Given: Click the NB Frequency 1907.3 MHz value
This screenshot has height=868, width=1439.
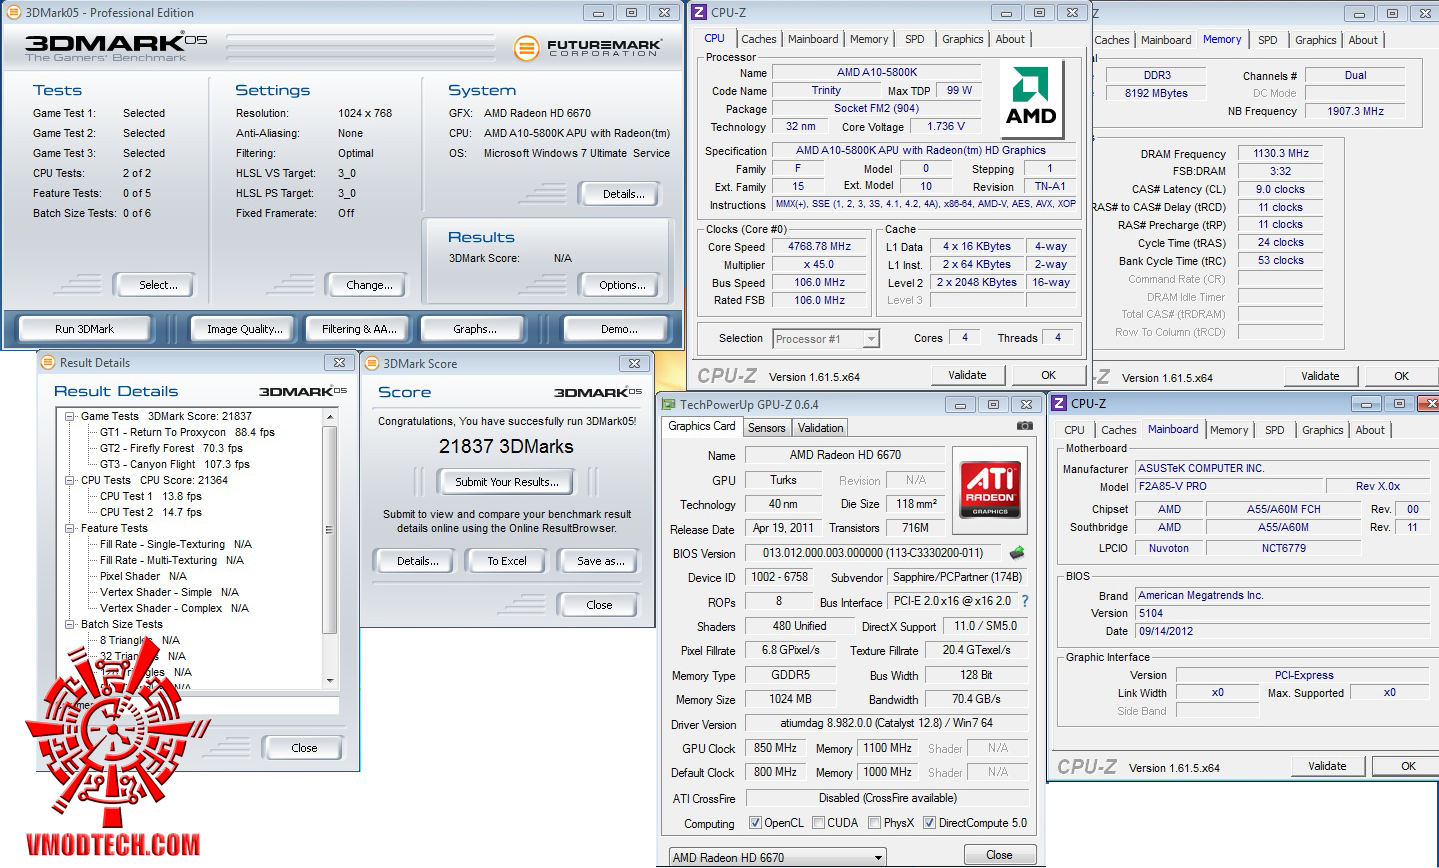Looking at the screenshot, I should (x=1355, y=111).
